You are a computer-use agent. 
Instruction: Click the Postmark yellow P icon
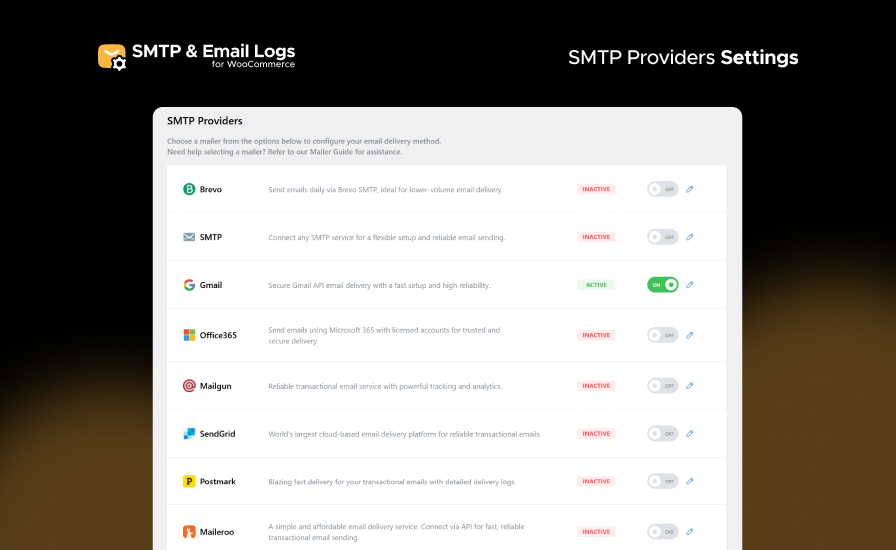click(x=189, y=481)
